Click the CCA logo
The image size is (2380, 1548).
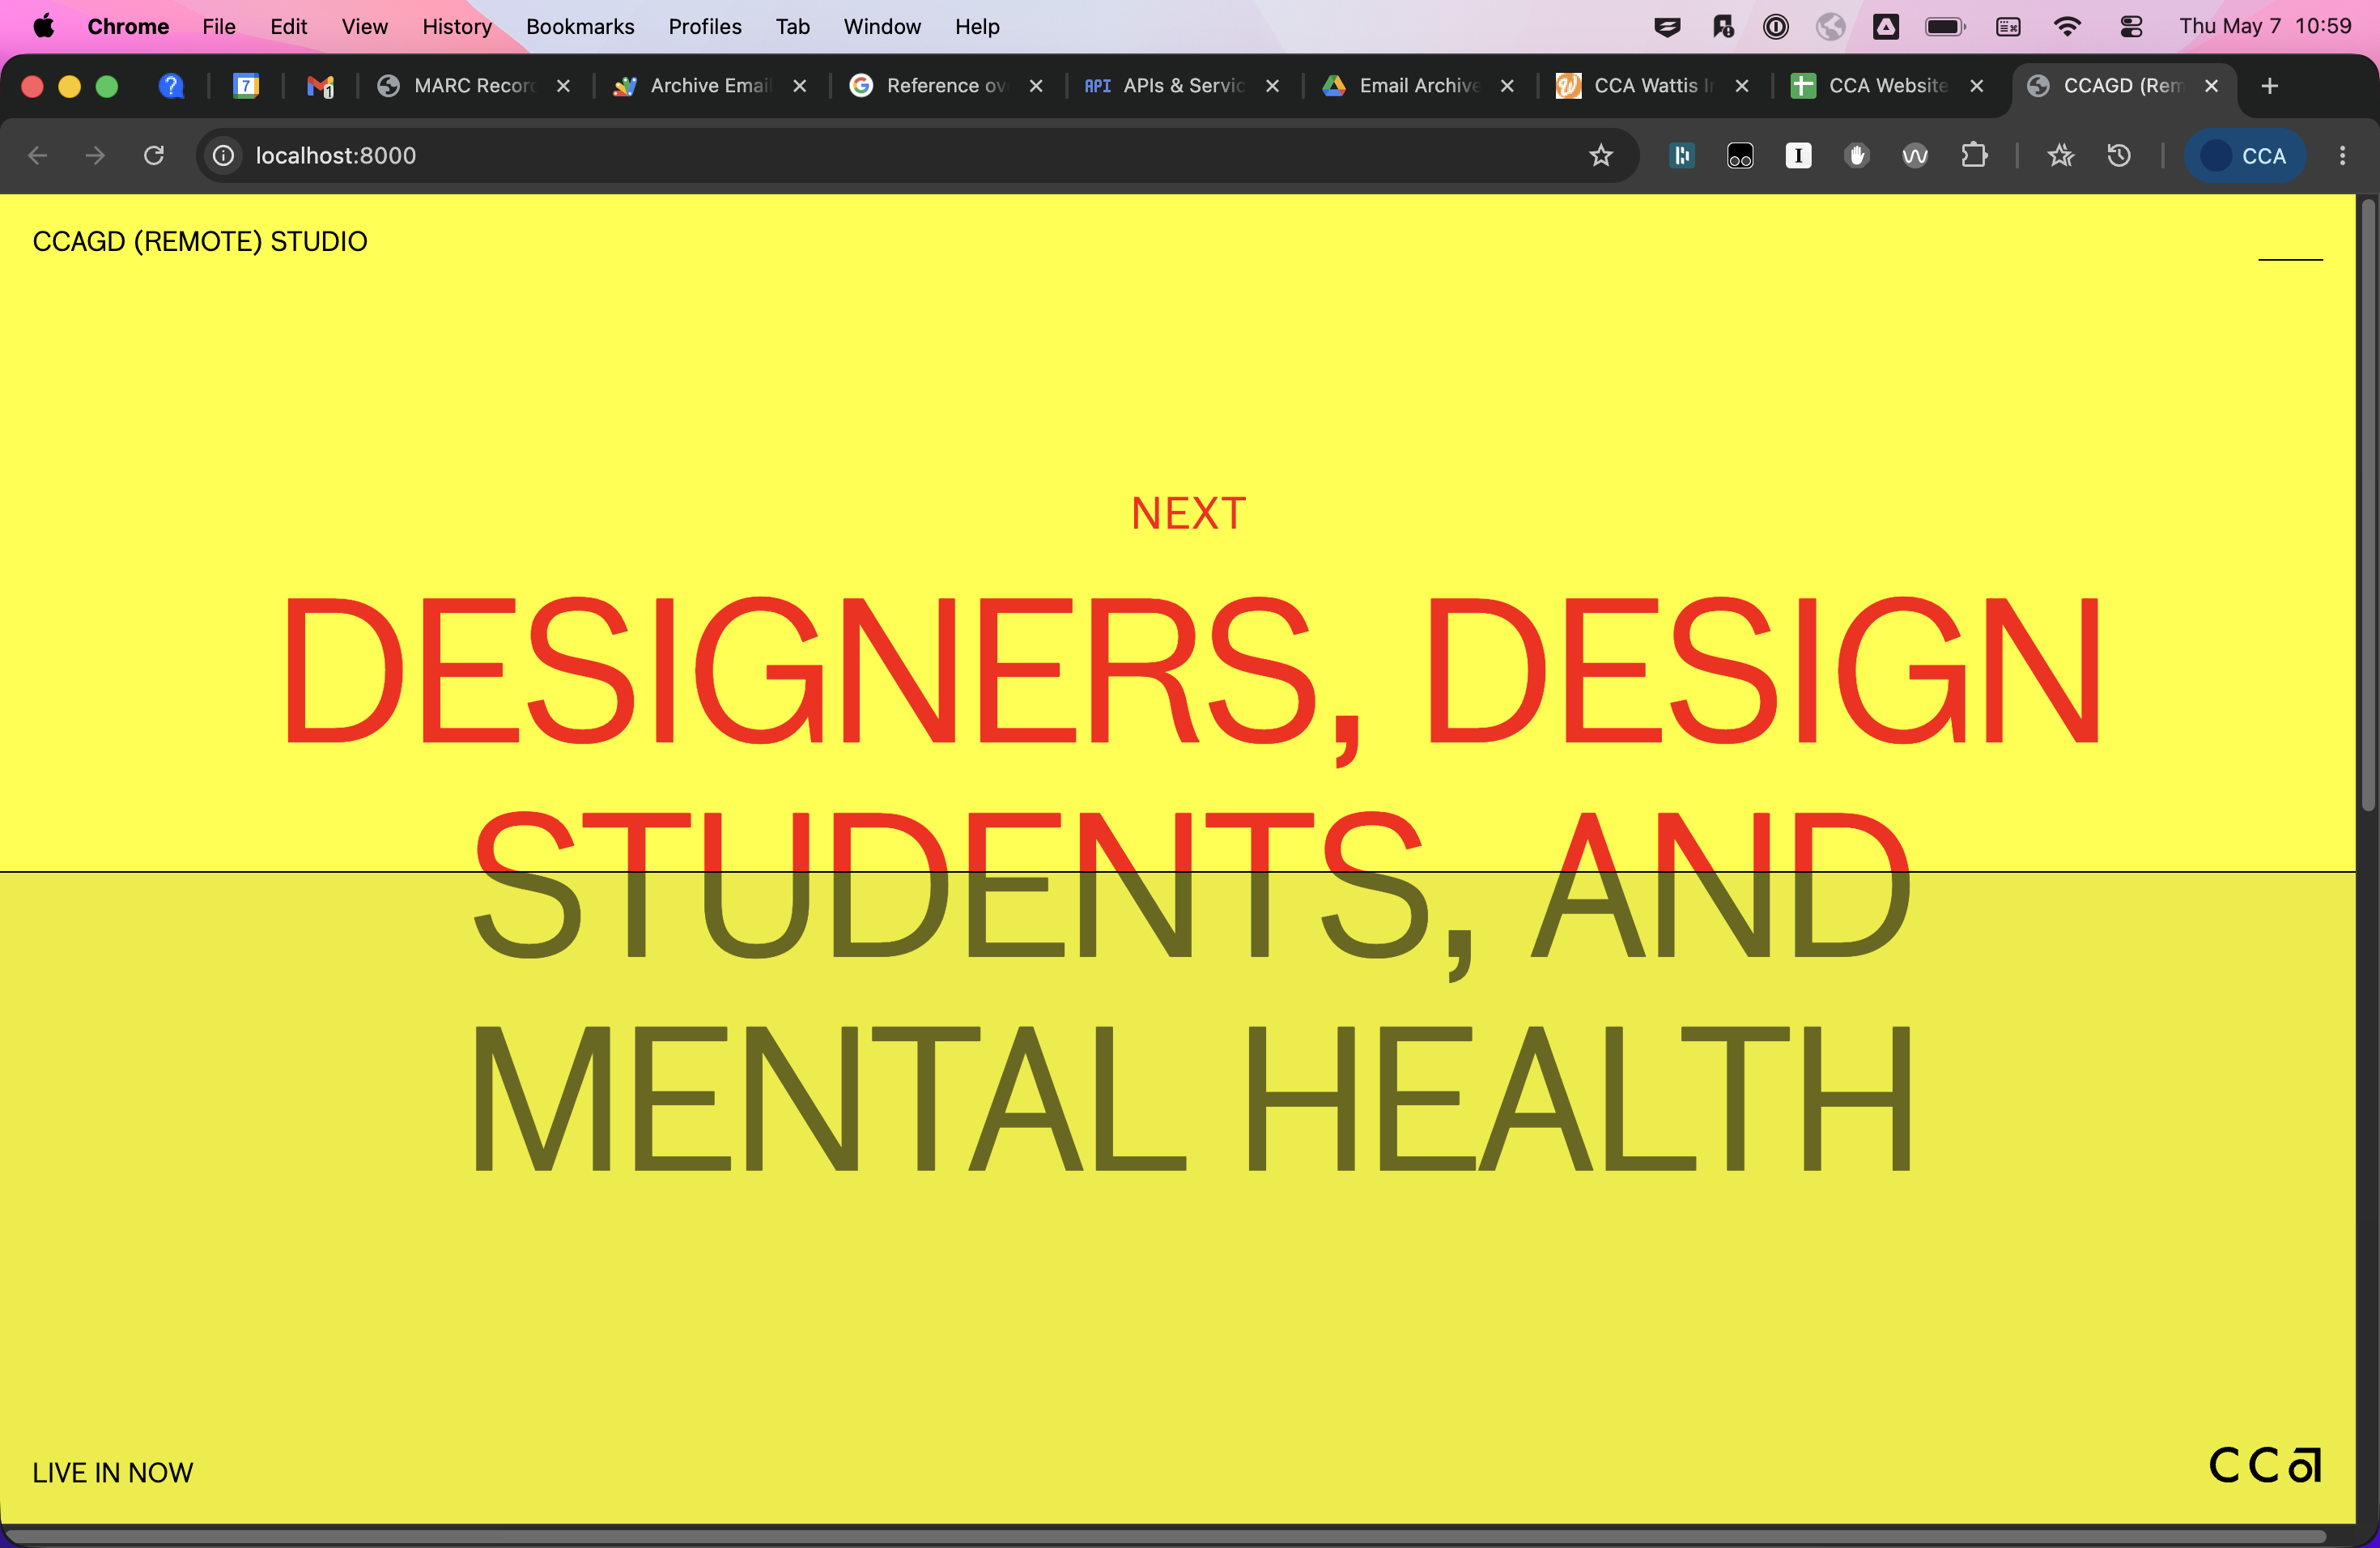[x=2265, y=1465]
